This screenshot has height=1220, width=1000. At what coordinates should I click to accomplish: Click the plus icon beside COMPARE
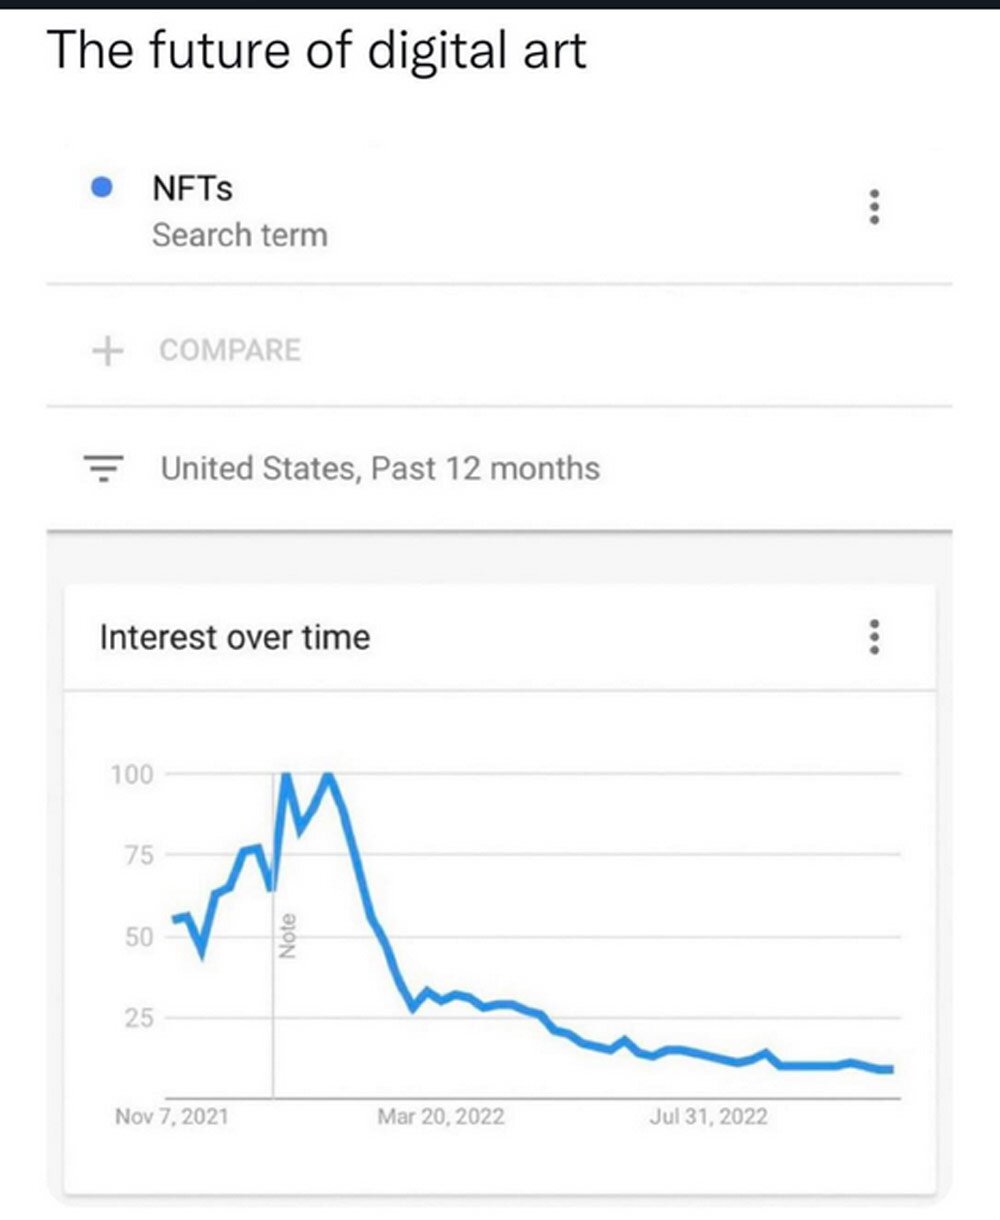(107, 351)
